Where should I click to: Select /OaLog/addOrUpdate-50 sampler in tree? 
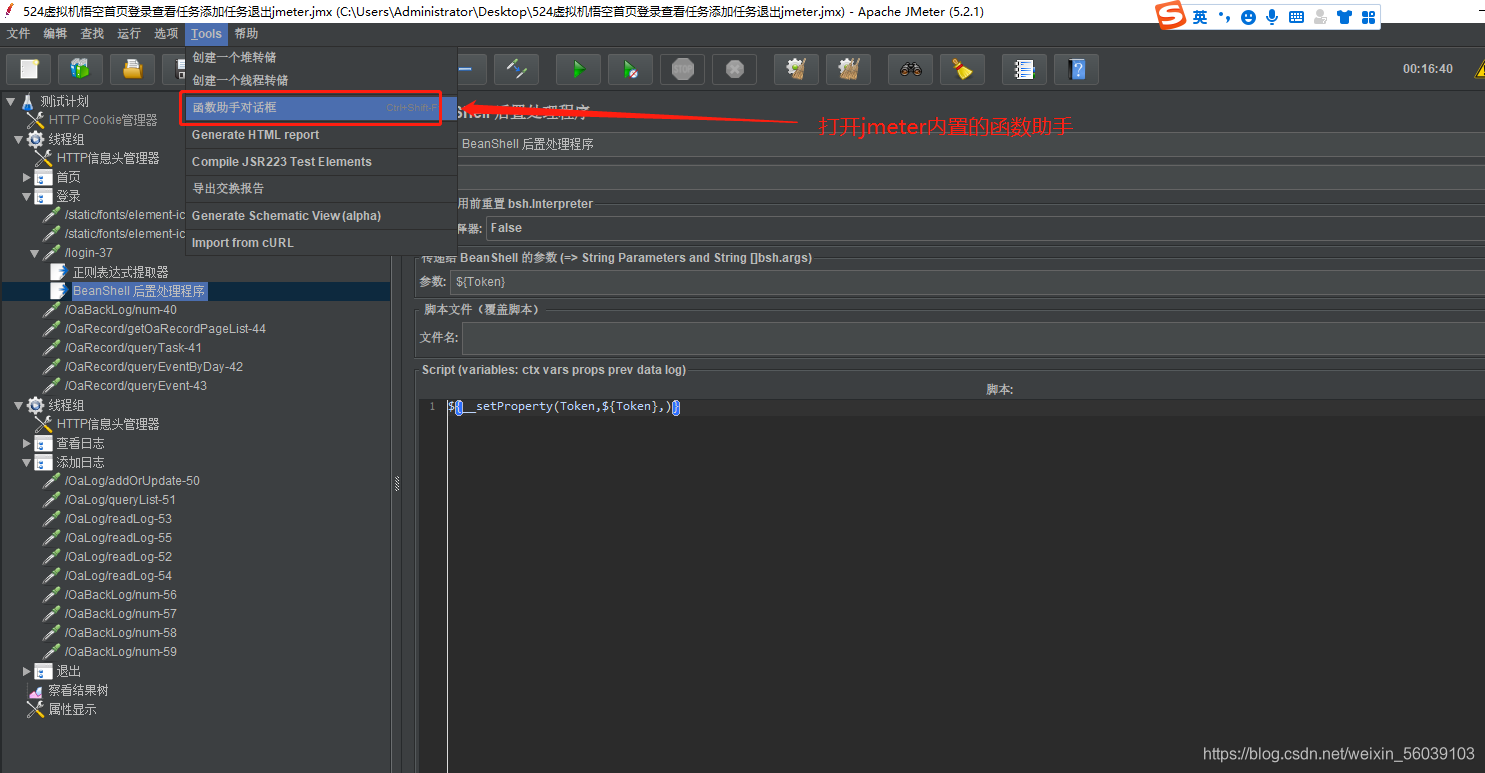click(132, 481)
